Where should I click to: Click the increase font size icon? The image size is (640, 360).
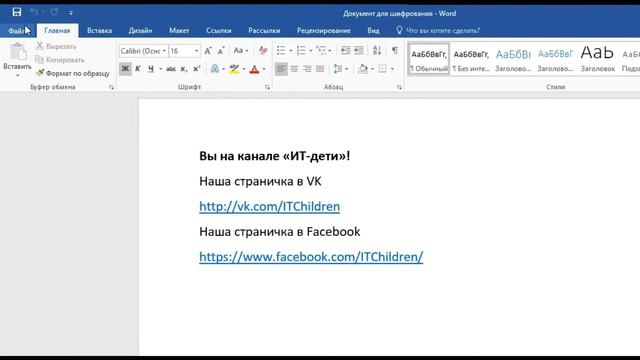point(208,51)
